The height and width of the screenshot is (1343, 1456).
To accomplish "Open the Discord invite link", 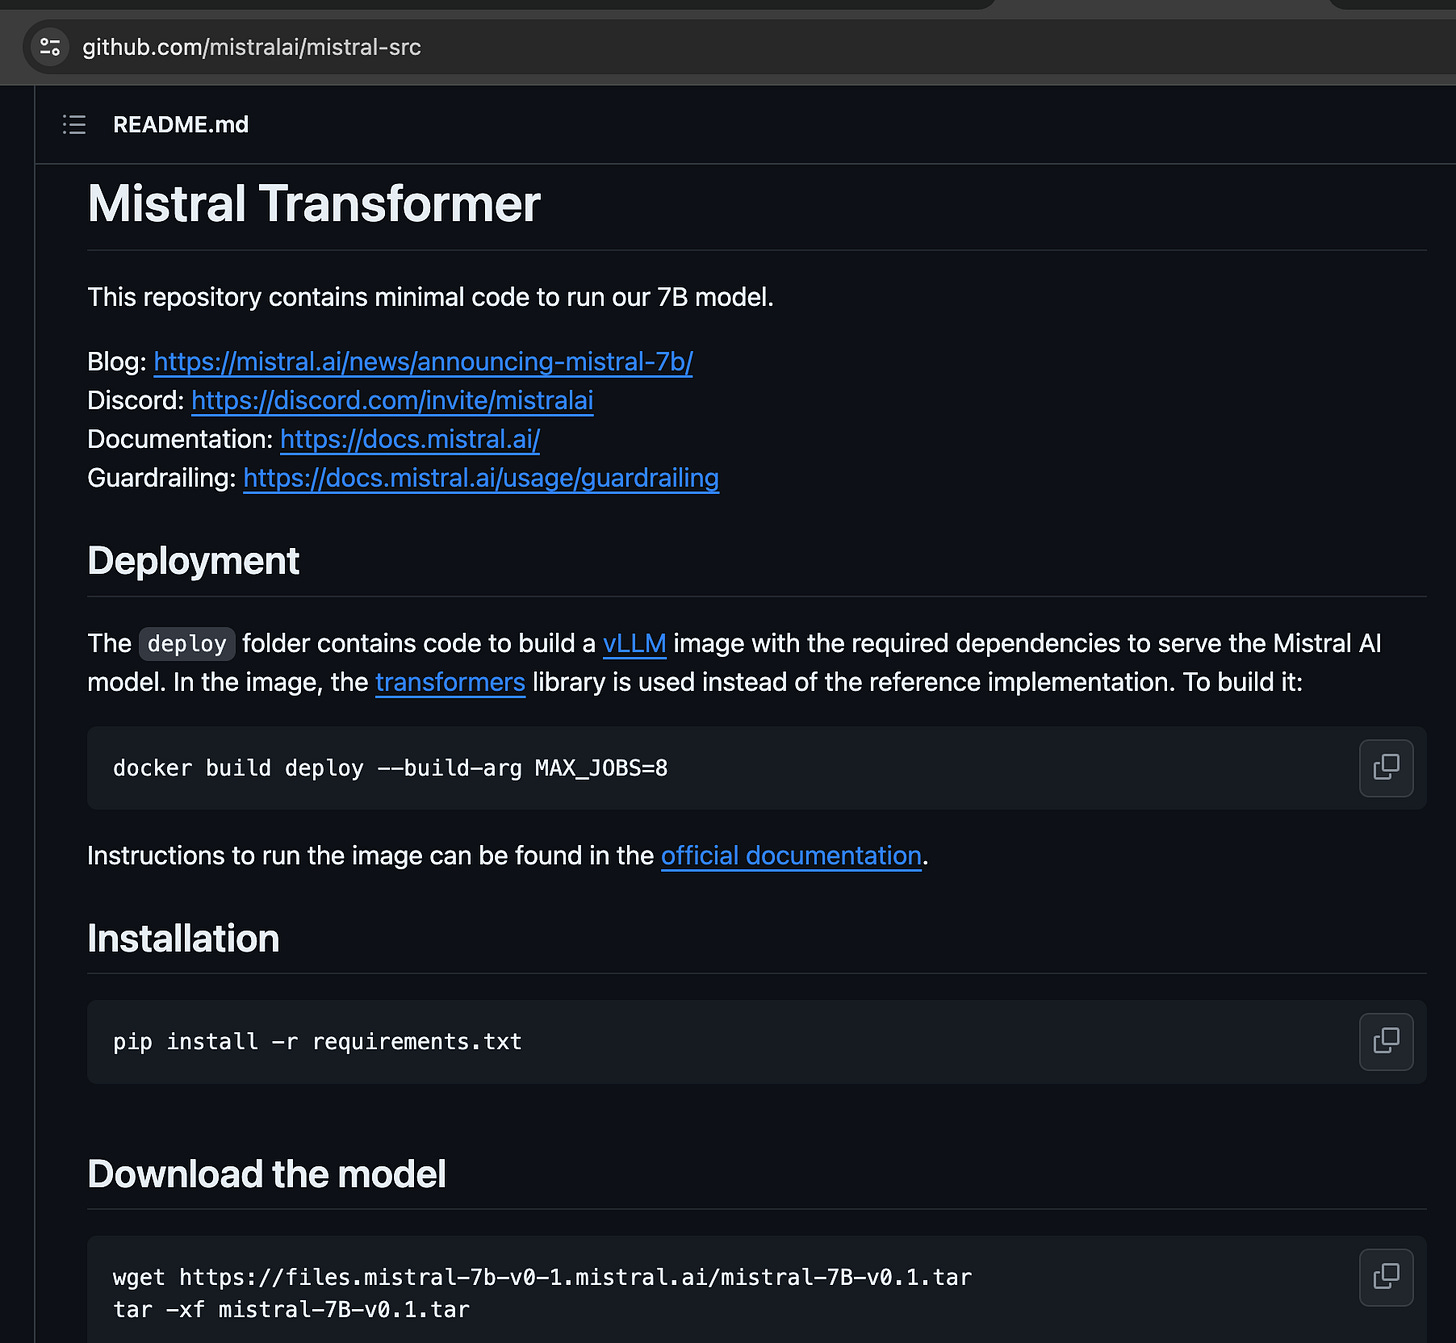I will pos(392,400).
